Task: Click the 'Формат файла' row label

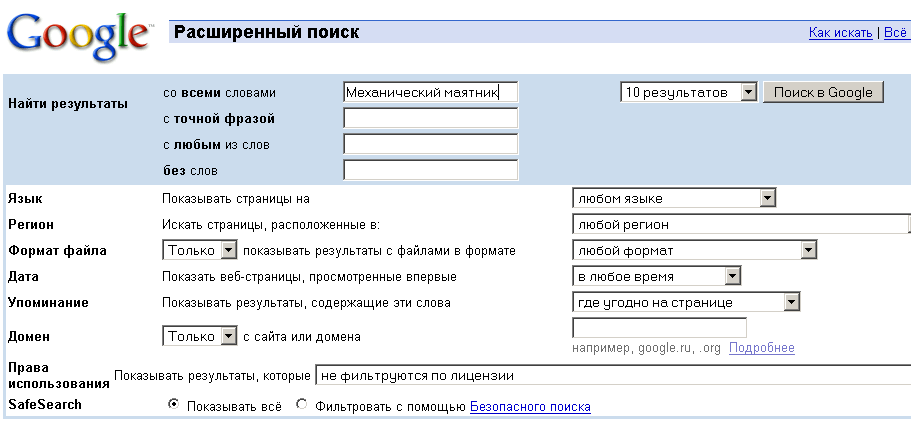Action: [x=57, y=251]
